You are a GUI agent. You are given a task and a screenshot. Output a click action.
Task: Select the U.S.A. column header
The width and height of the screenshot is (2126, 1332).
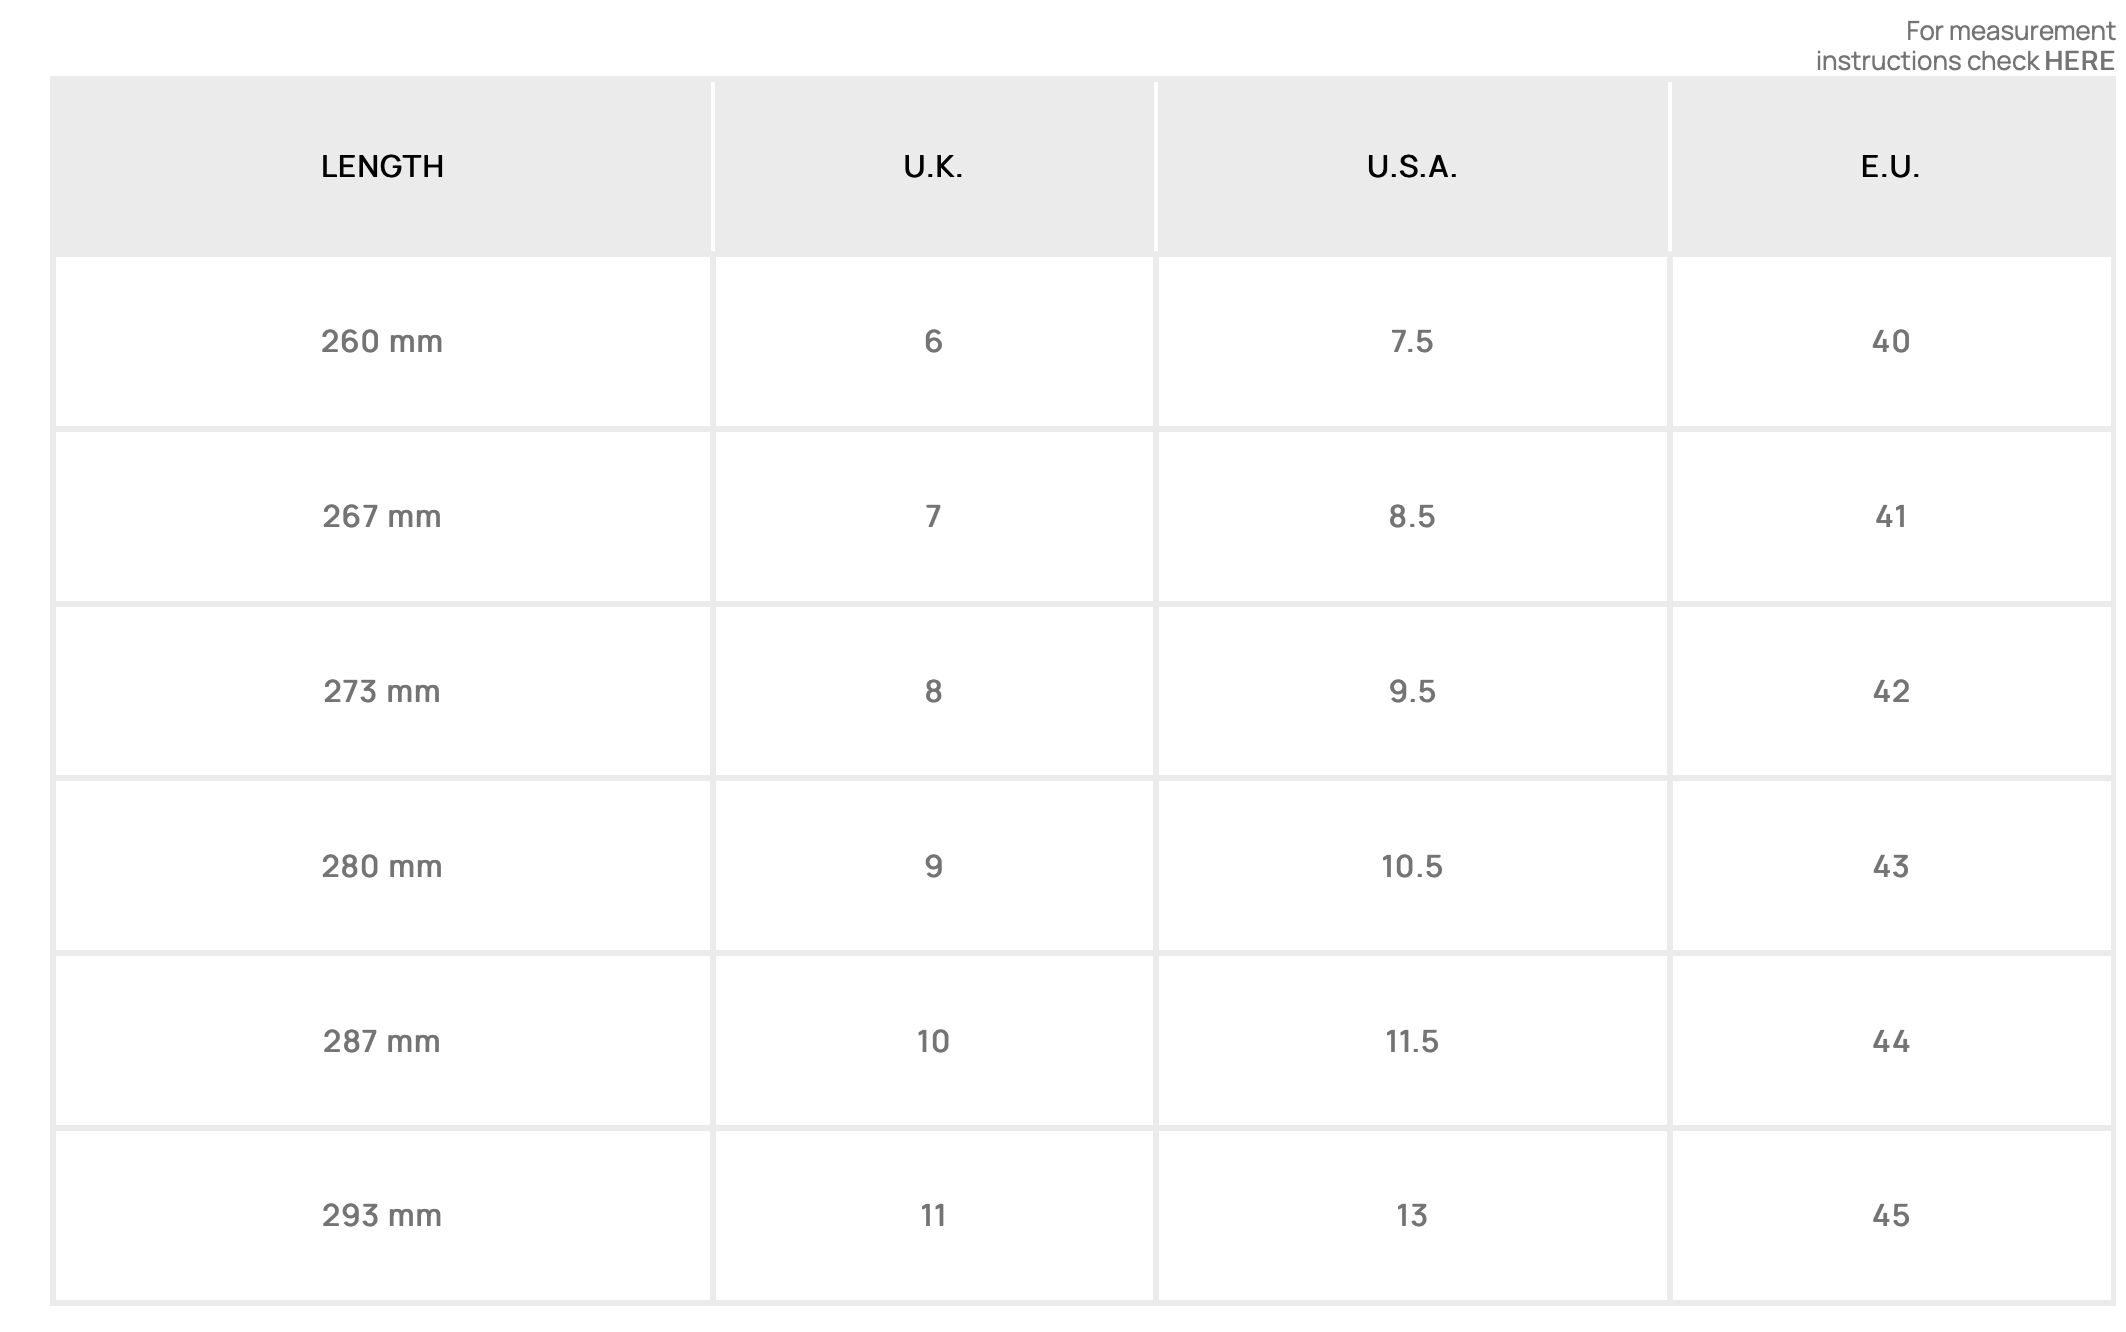pyautogui.click(x=1411, y=166)
